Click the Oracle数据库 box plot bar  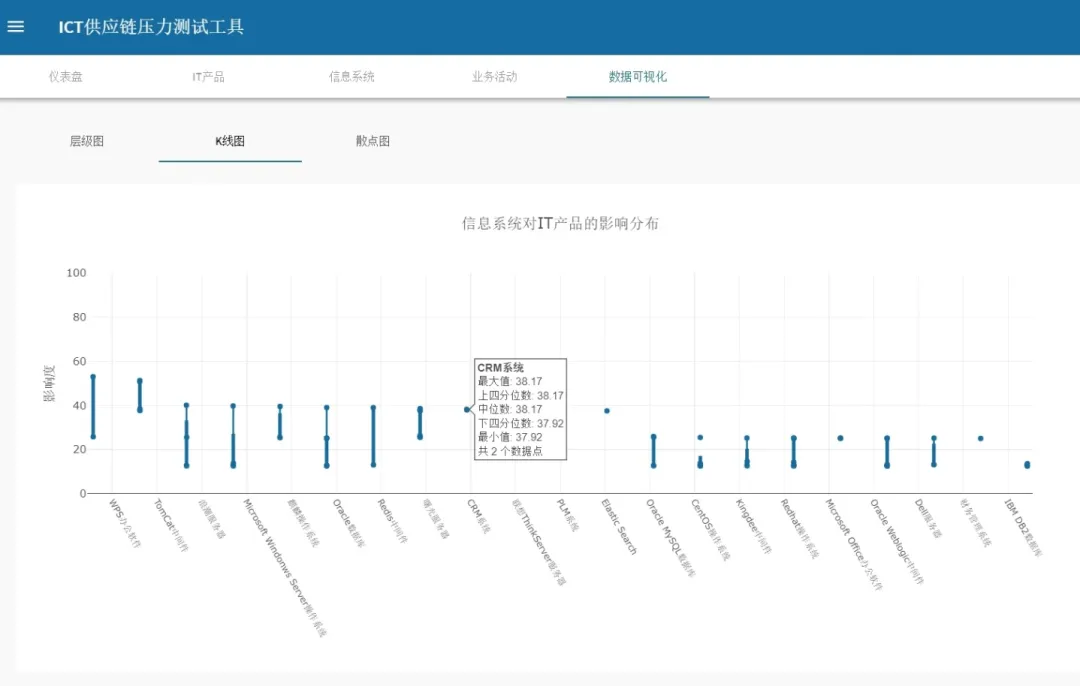click(x=326, y=437)
